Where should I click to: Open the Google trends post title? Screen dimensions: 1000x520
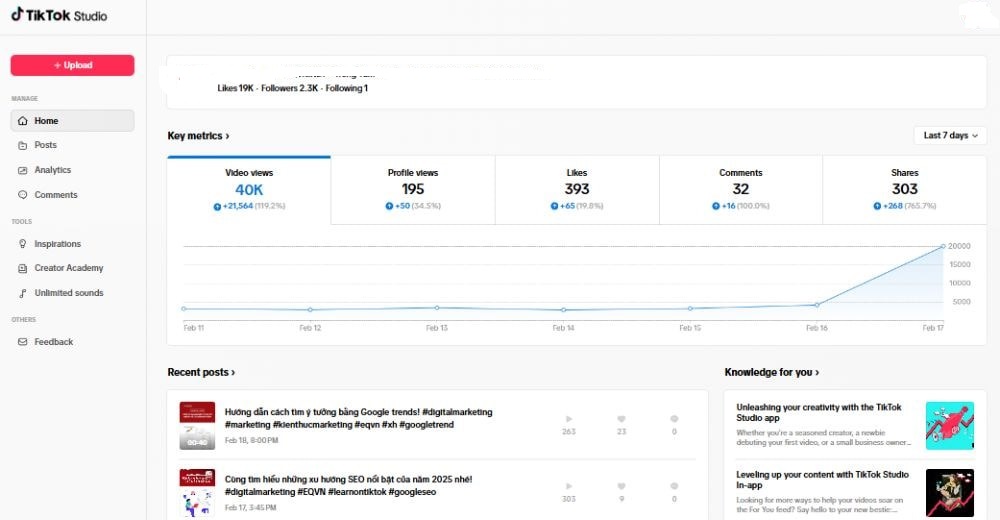coord(358,419)
